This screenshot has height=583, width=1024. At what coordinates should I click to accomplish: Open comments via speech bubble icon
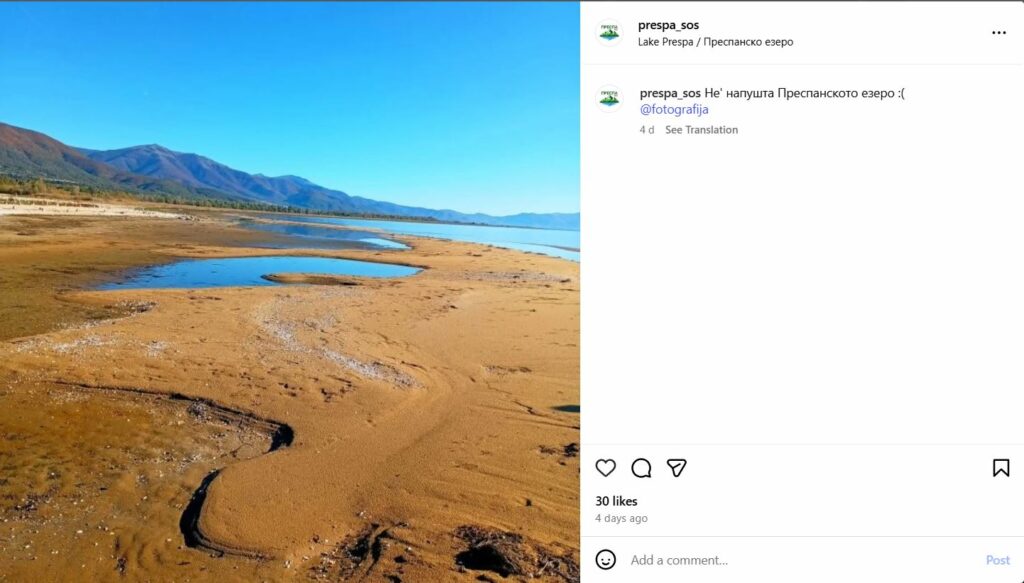pyautogui.click(x=641, y=468)
